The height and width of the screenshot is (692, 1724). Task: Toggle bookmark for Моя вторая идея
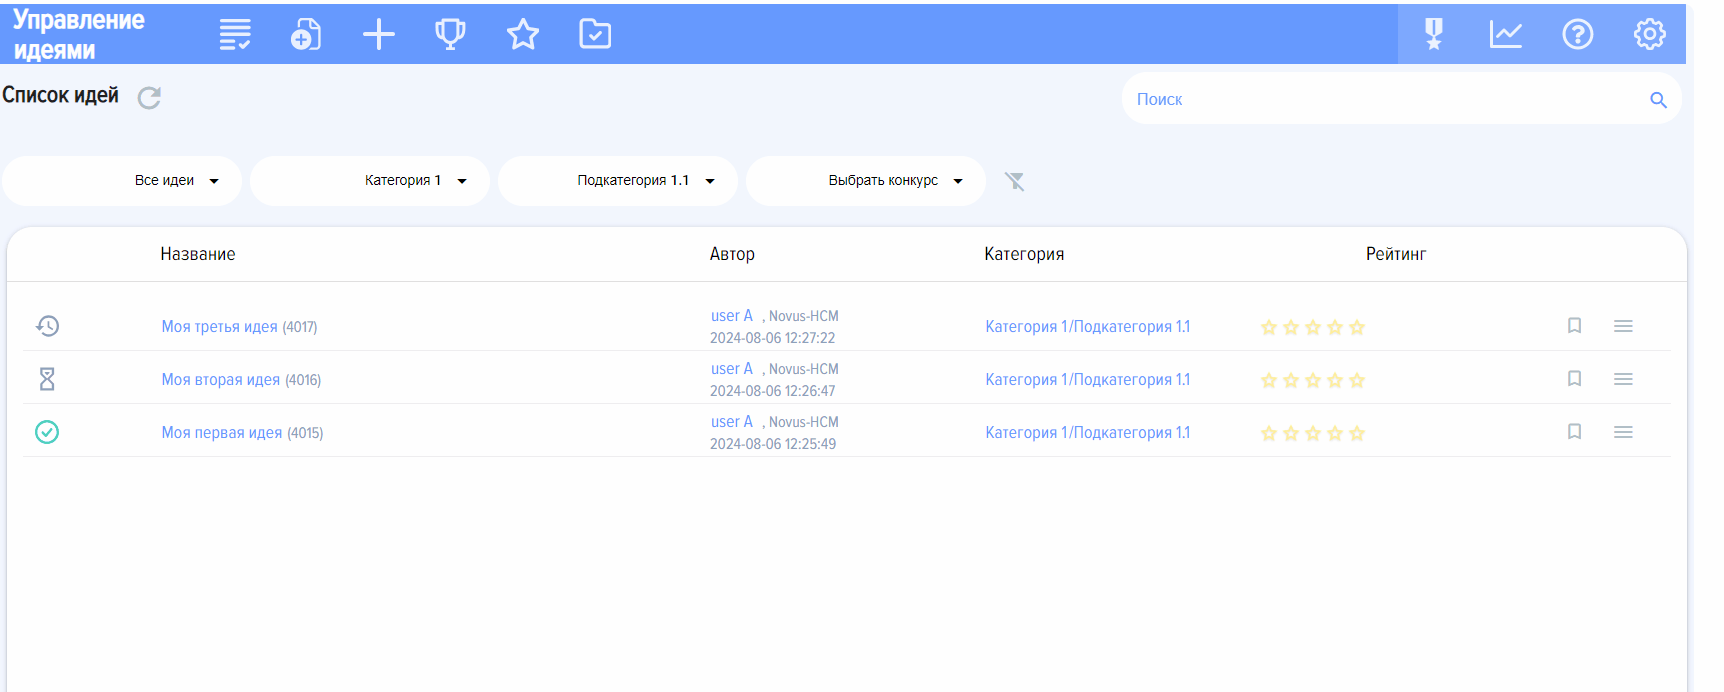point(1574,379)
